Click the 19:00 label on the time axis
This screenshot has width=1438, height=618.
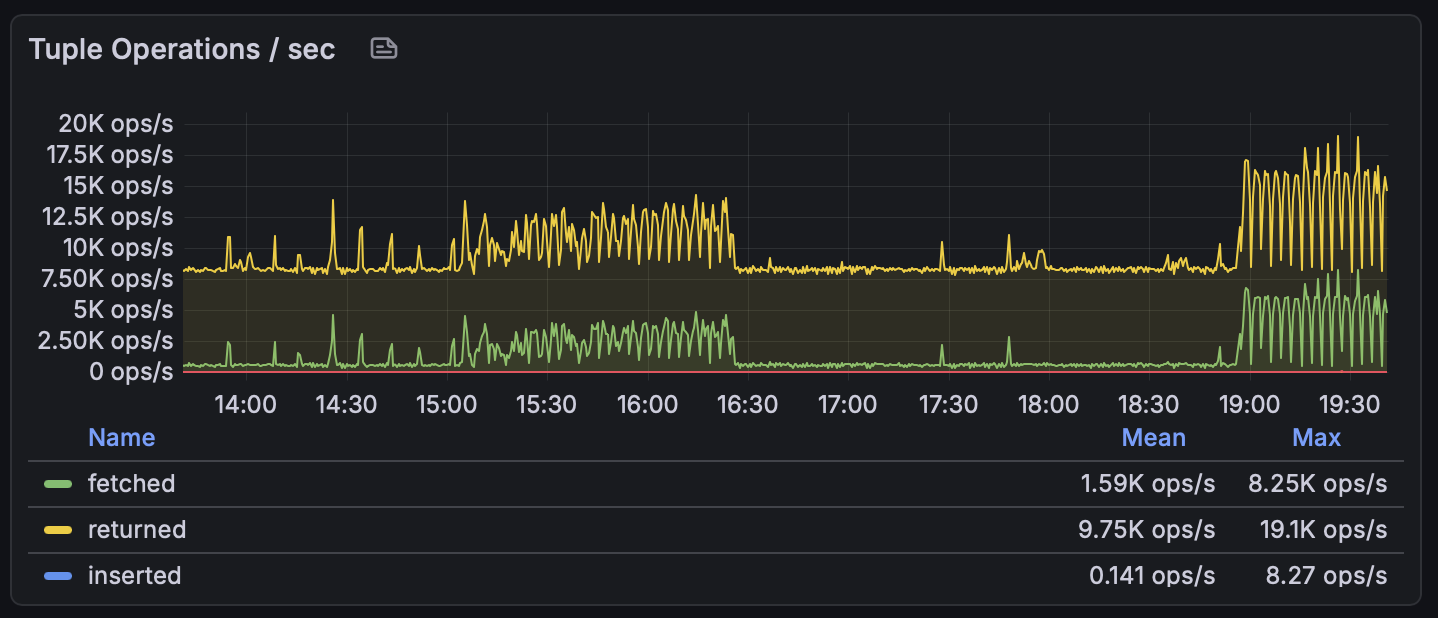tap(1250, 404)
